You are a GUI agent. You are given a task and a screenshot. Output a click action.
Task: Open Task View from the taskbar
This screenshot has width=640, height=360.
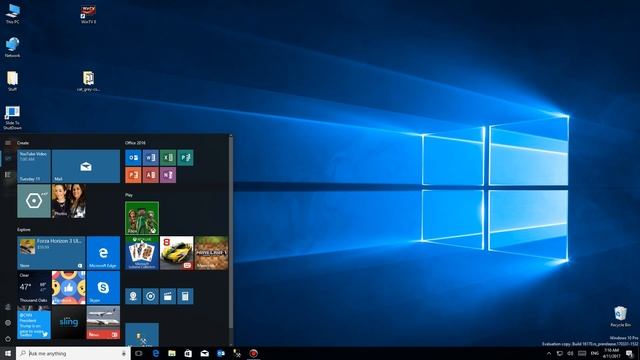139,353
